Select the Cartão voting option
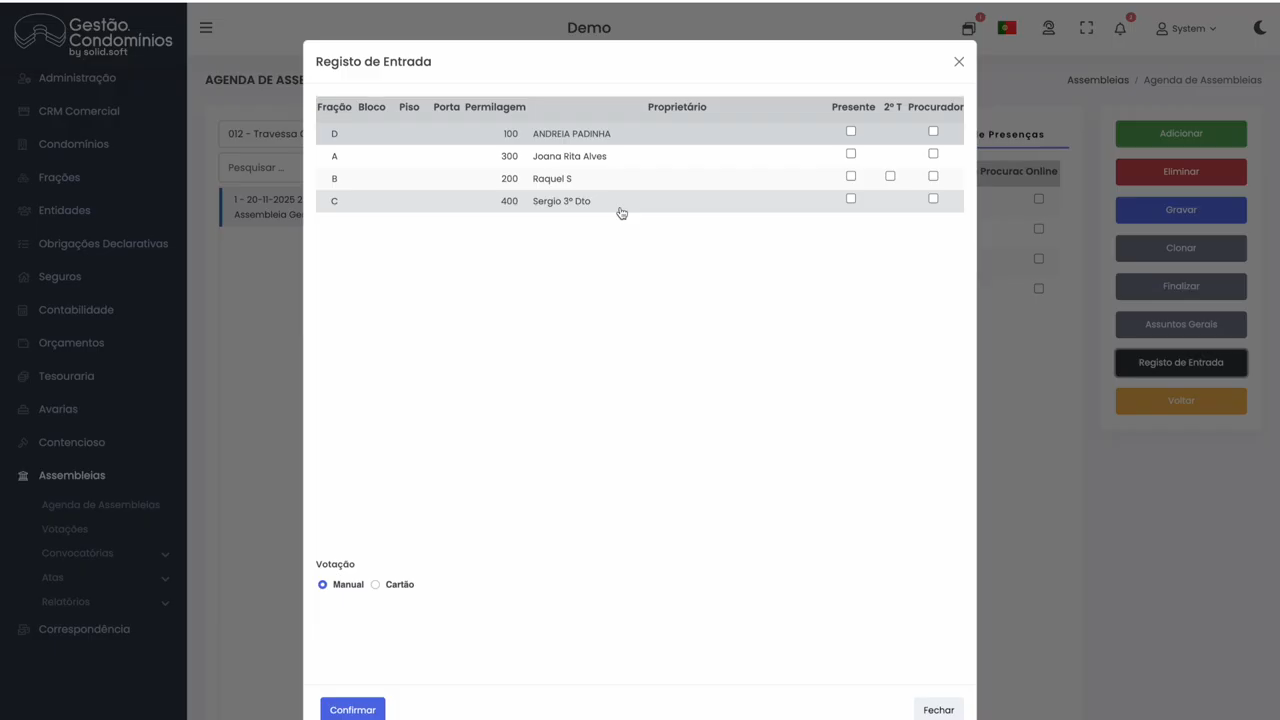1280x720 pixels. coord(376,585)
